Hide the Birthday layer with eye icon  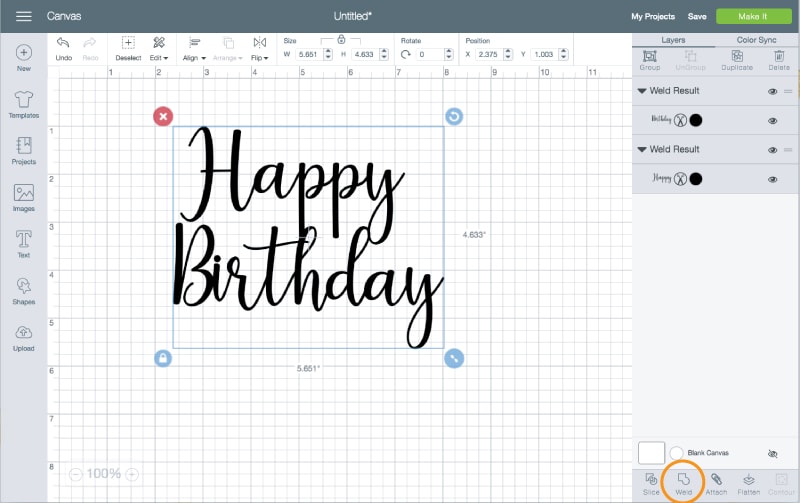(773, 120)
